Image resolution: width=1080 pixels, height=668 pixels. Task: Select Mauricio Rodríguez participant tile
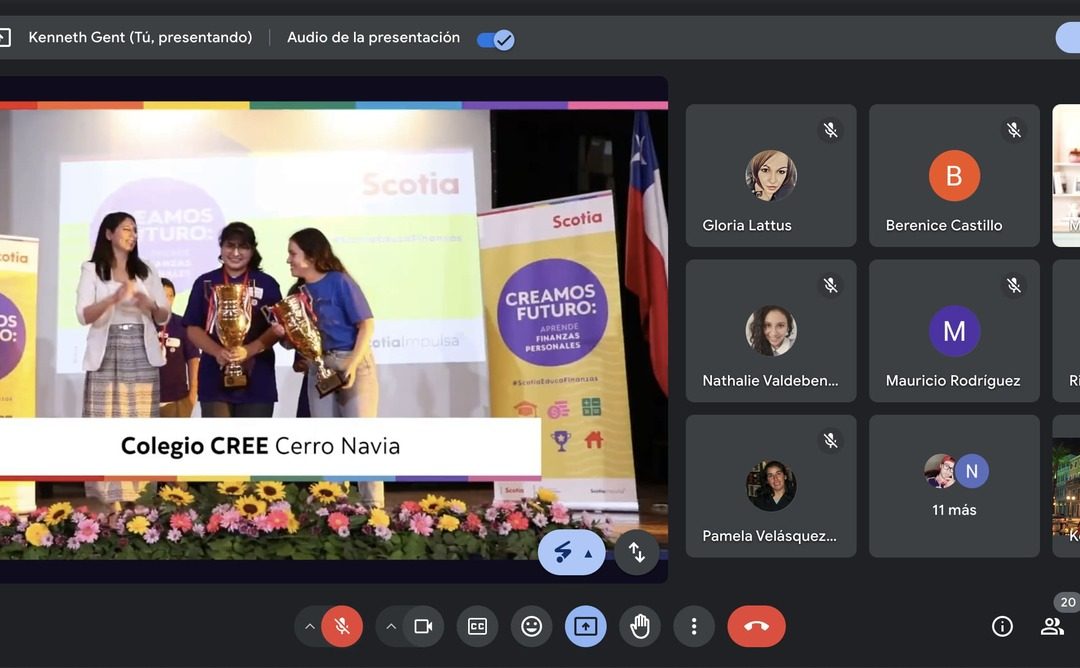954,331
